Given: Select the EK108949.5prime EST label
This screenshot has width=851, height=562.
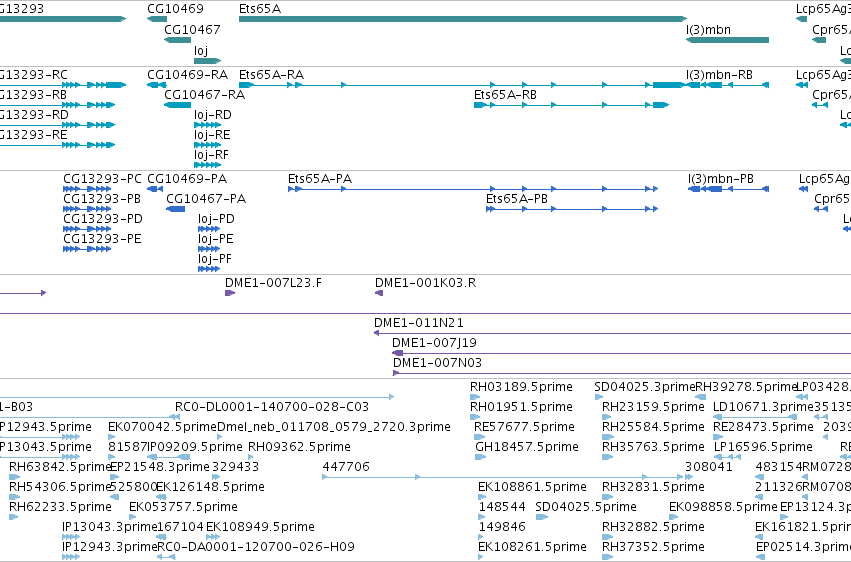Looking at the screenshot, I should [x=261, y=527].
